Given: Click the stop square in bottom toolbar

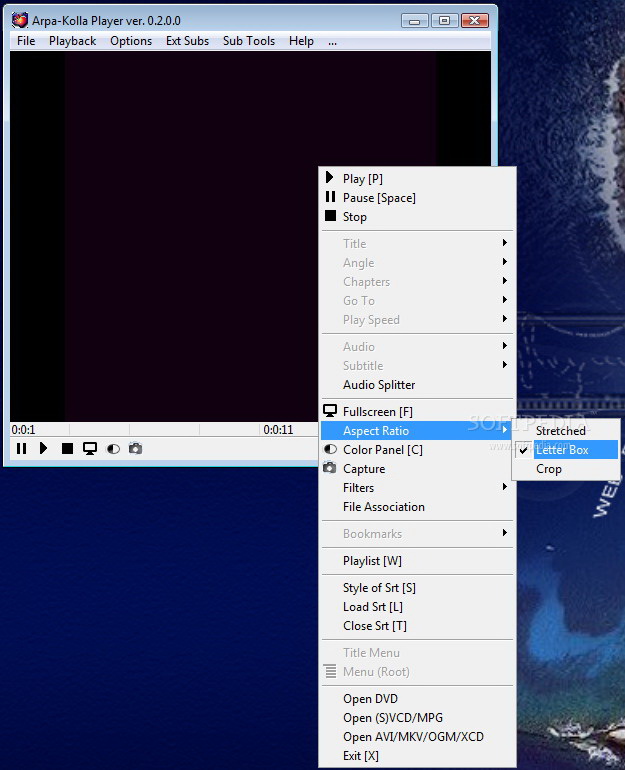Looking at the screenshot, I should point(67,449).
